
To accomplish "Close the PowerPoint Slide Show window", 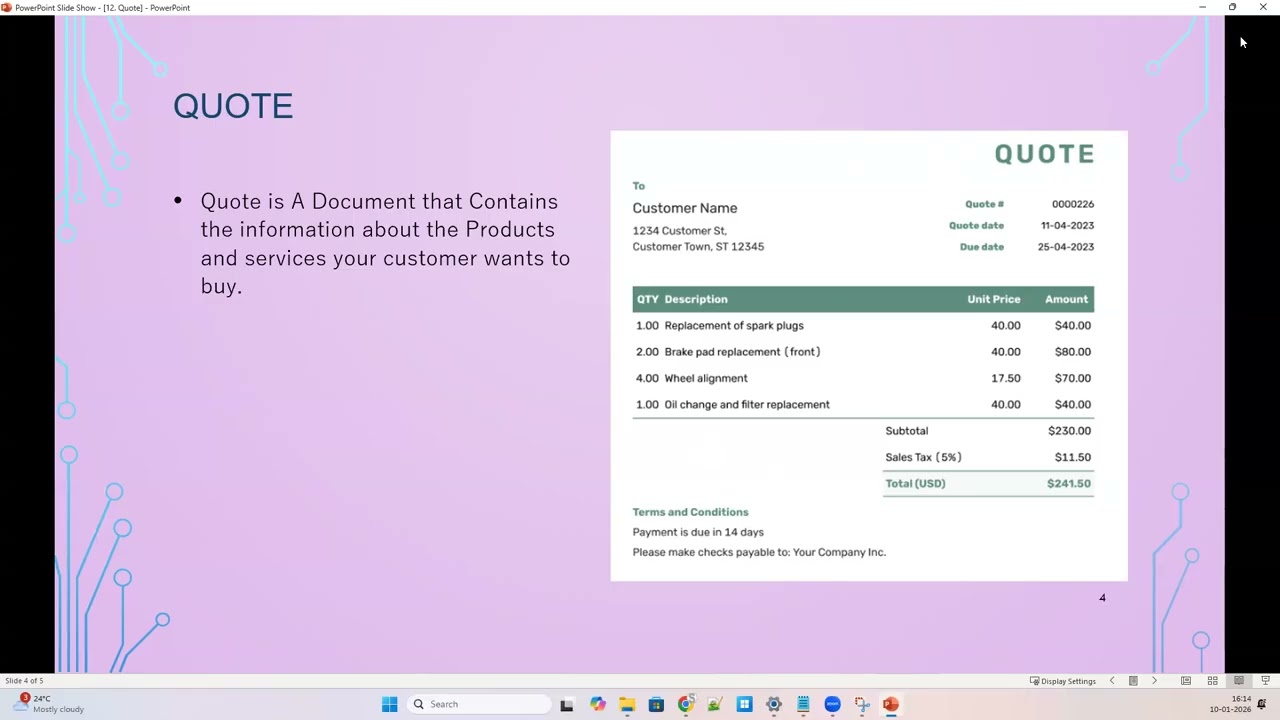I will [1263, 7].
